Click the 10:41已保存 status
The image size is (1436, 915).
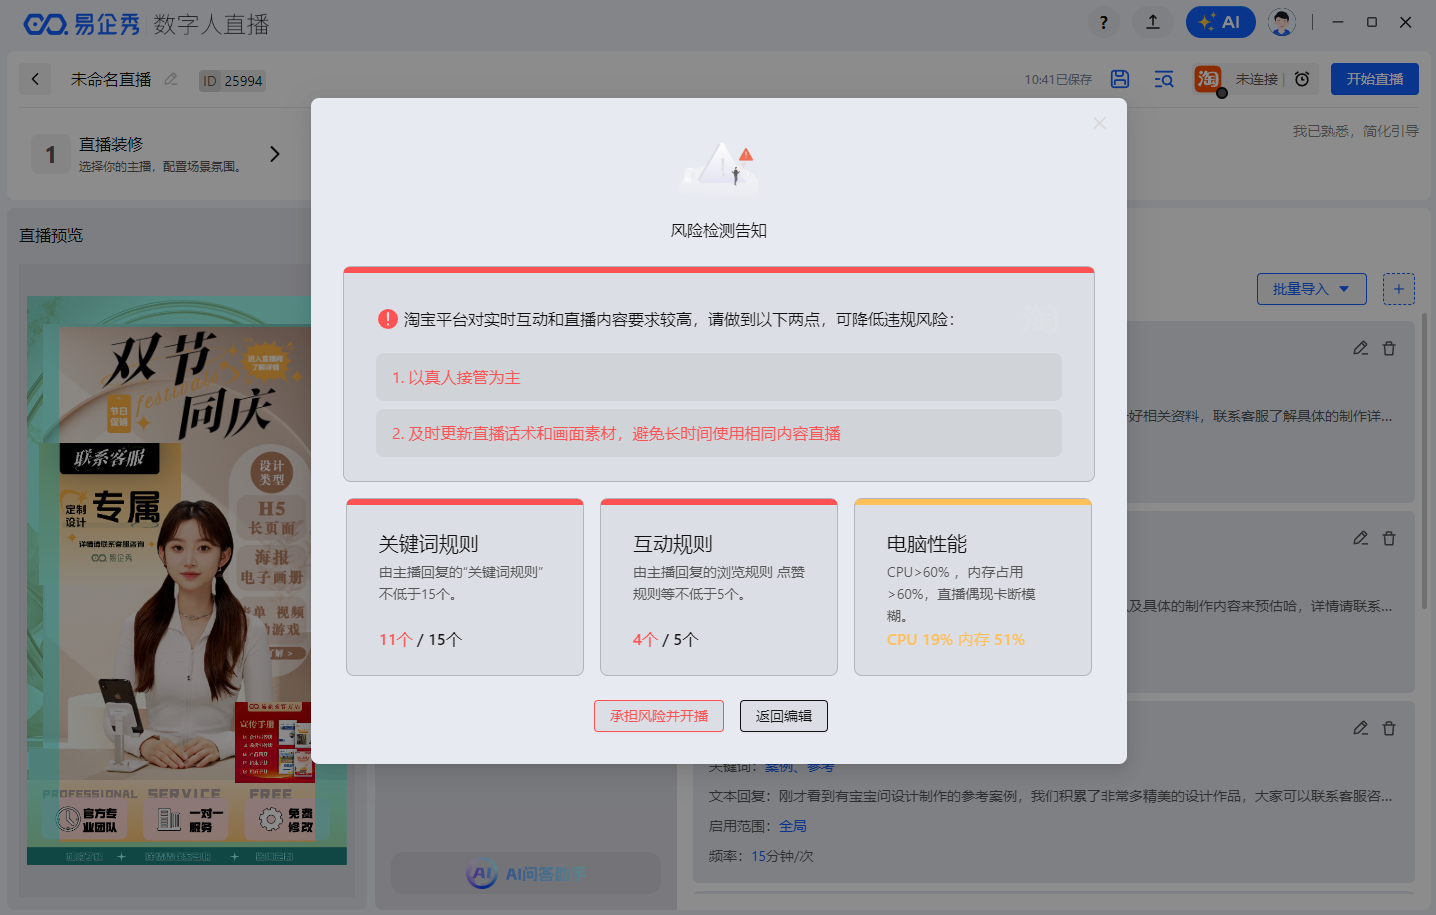[1058, 79]
